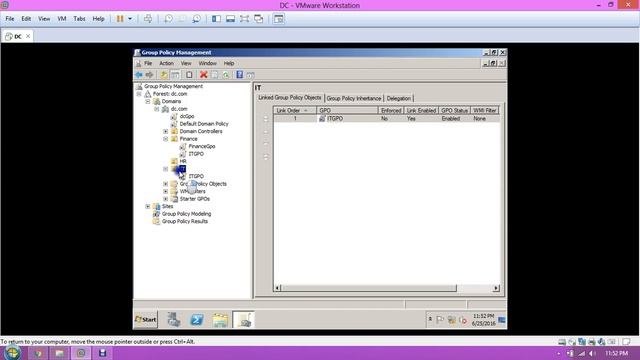
Task: Click Send Ctrl+Alt+Del icon in VMware toolbar
Action: [148, 19]
